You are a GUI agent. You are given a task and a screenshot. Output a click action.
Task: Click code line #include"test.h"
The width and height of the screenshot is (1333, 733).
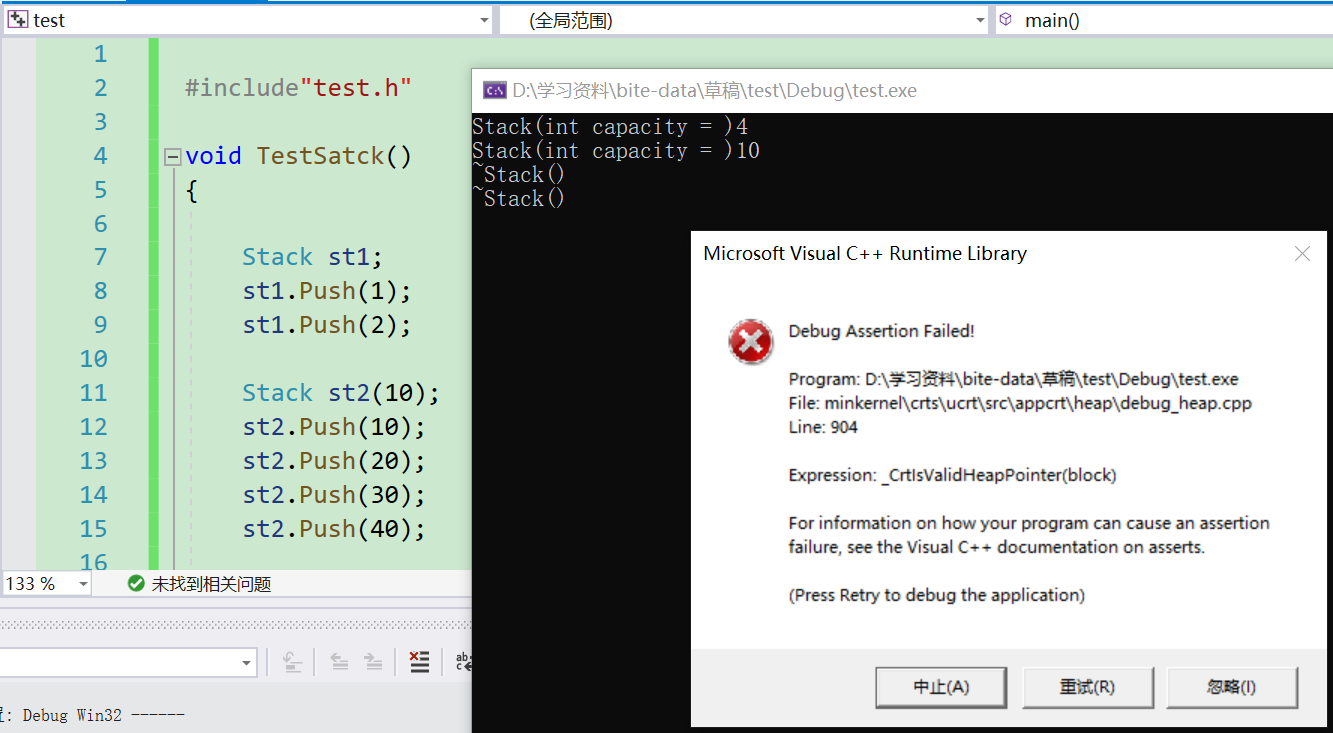(x=298, y=88)
